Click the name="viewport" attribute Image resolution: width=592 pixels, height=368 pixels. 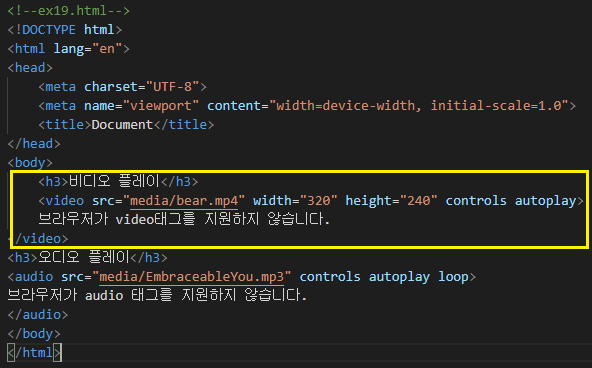141,106
